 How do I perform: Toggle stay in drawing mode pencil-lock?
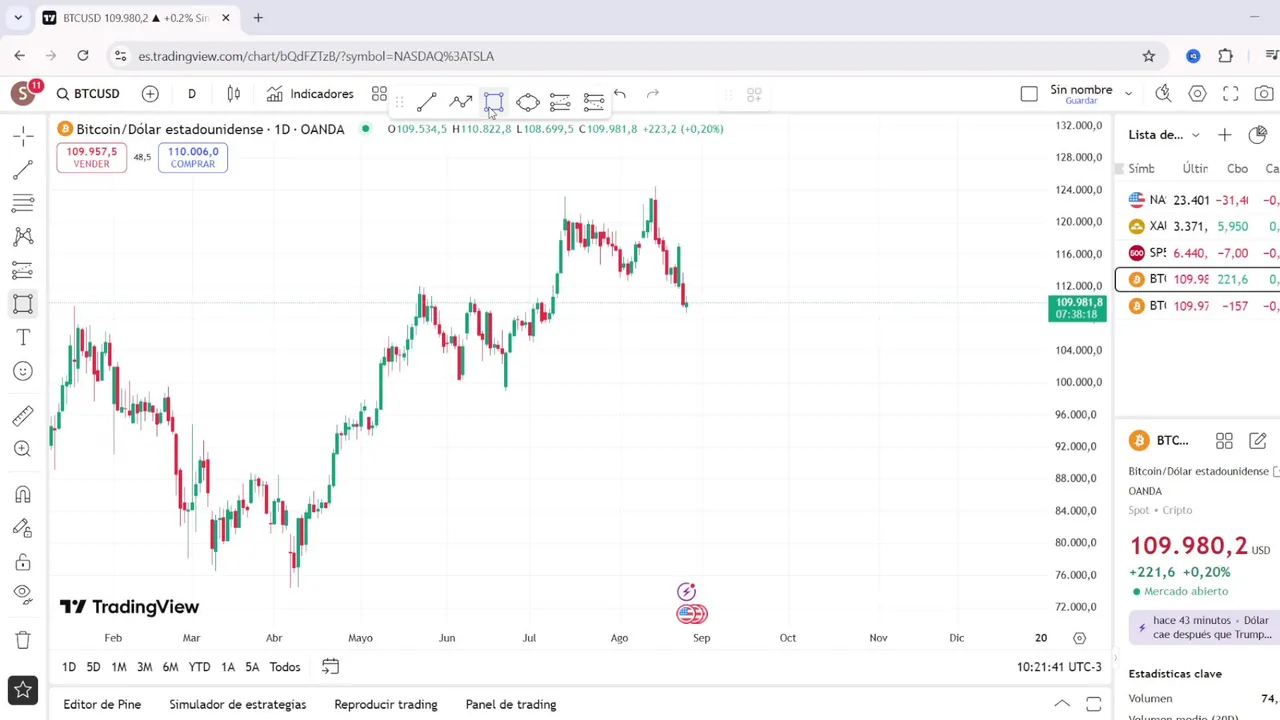(23, 528)
